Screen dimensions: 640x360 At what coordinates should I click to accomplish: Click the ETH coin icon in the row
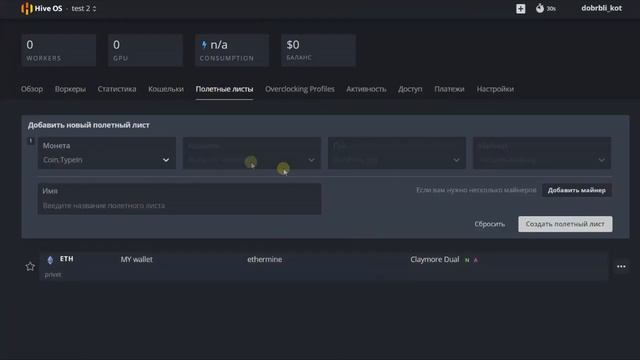point(50,260)
